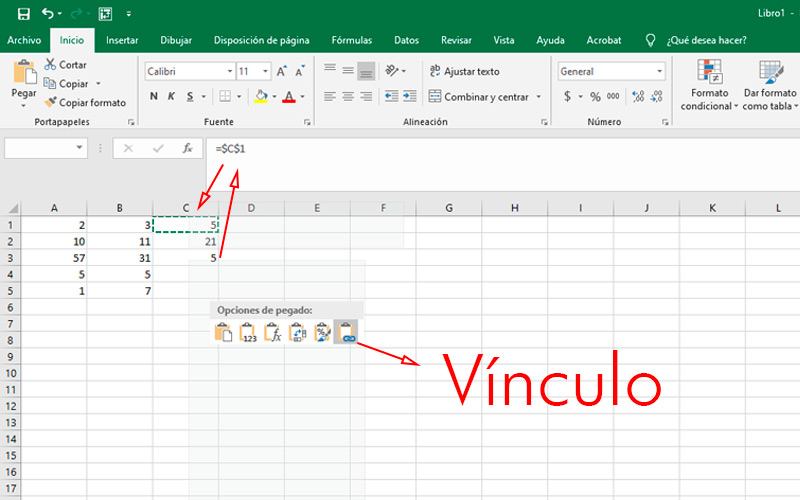Decrease font size with small A
Screen dimensions: 800x500
(x=299, y=71)
